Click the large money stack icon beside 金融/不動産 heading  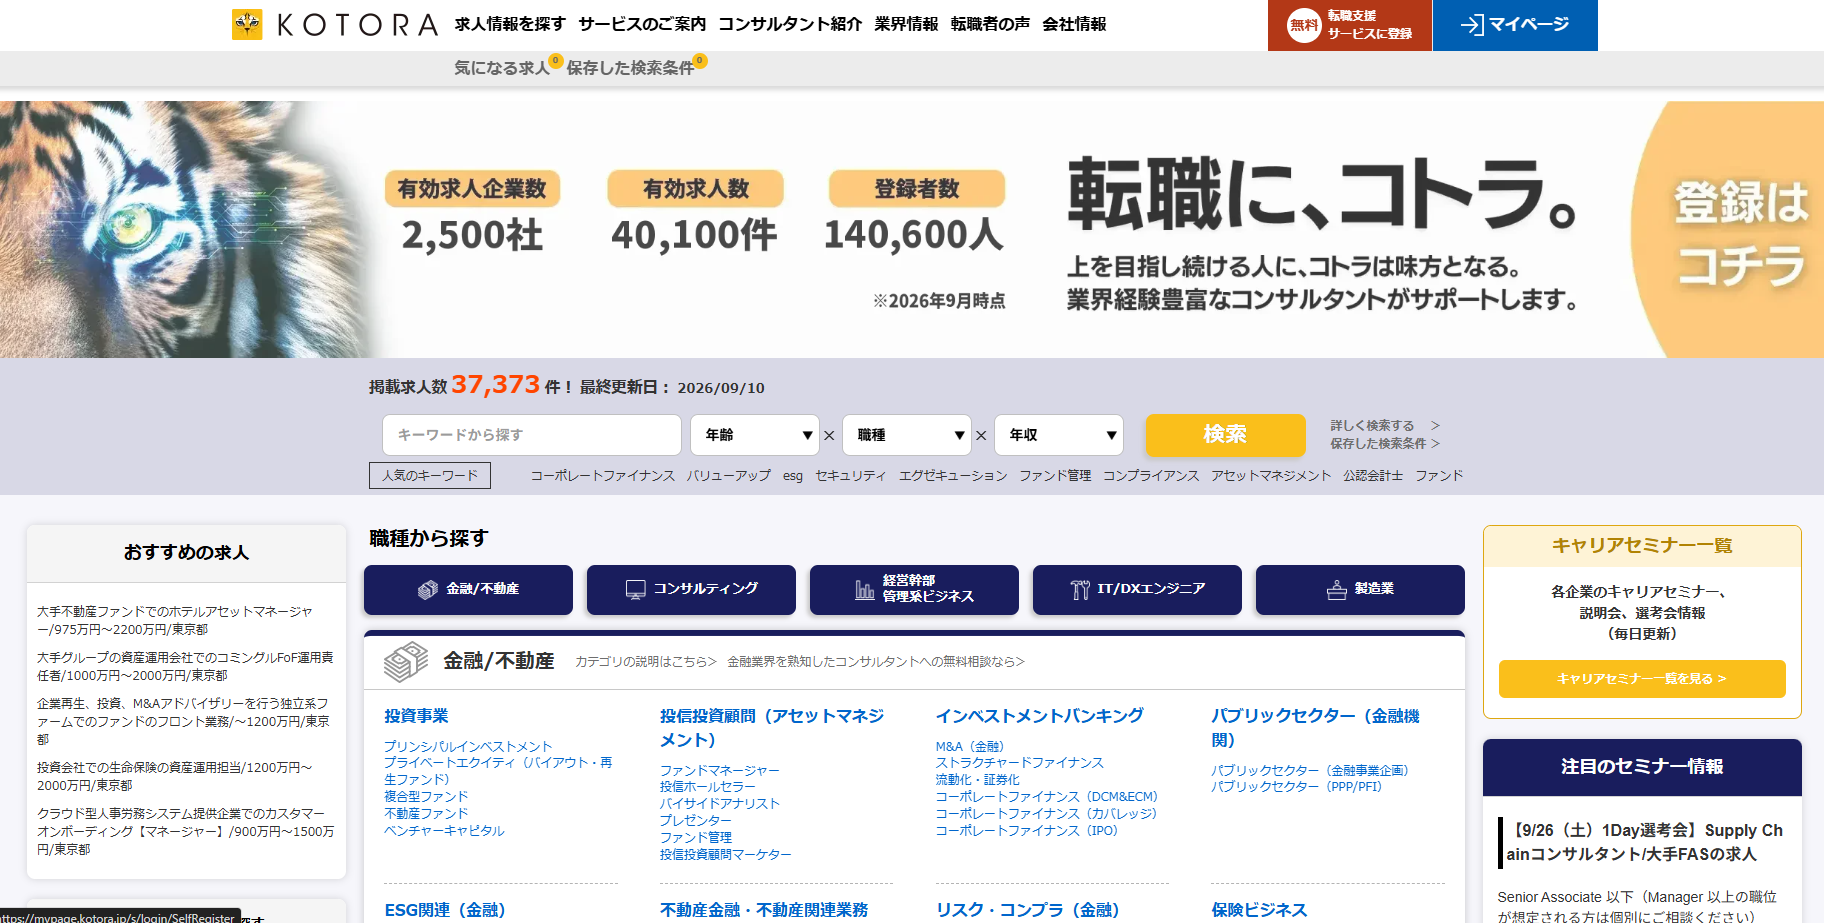(x=406, y=662)
